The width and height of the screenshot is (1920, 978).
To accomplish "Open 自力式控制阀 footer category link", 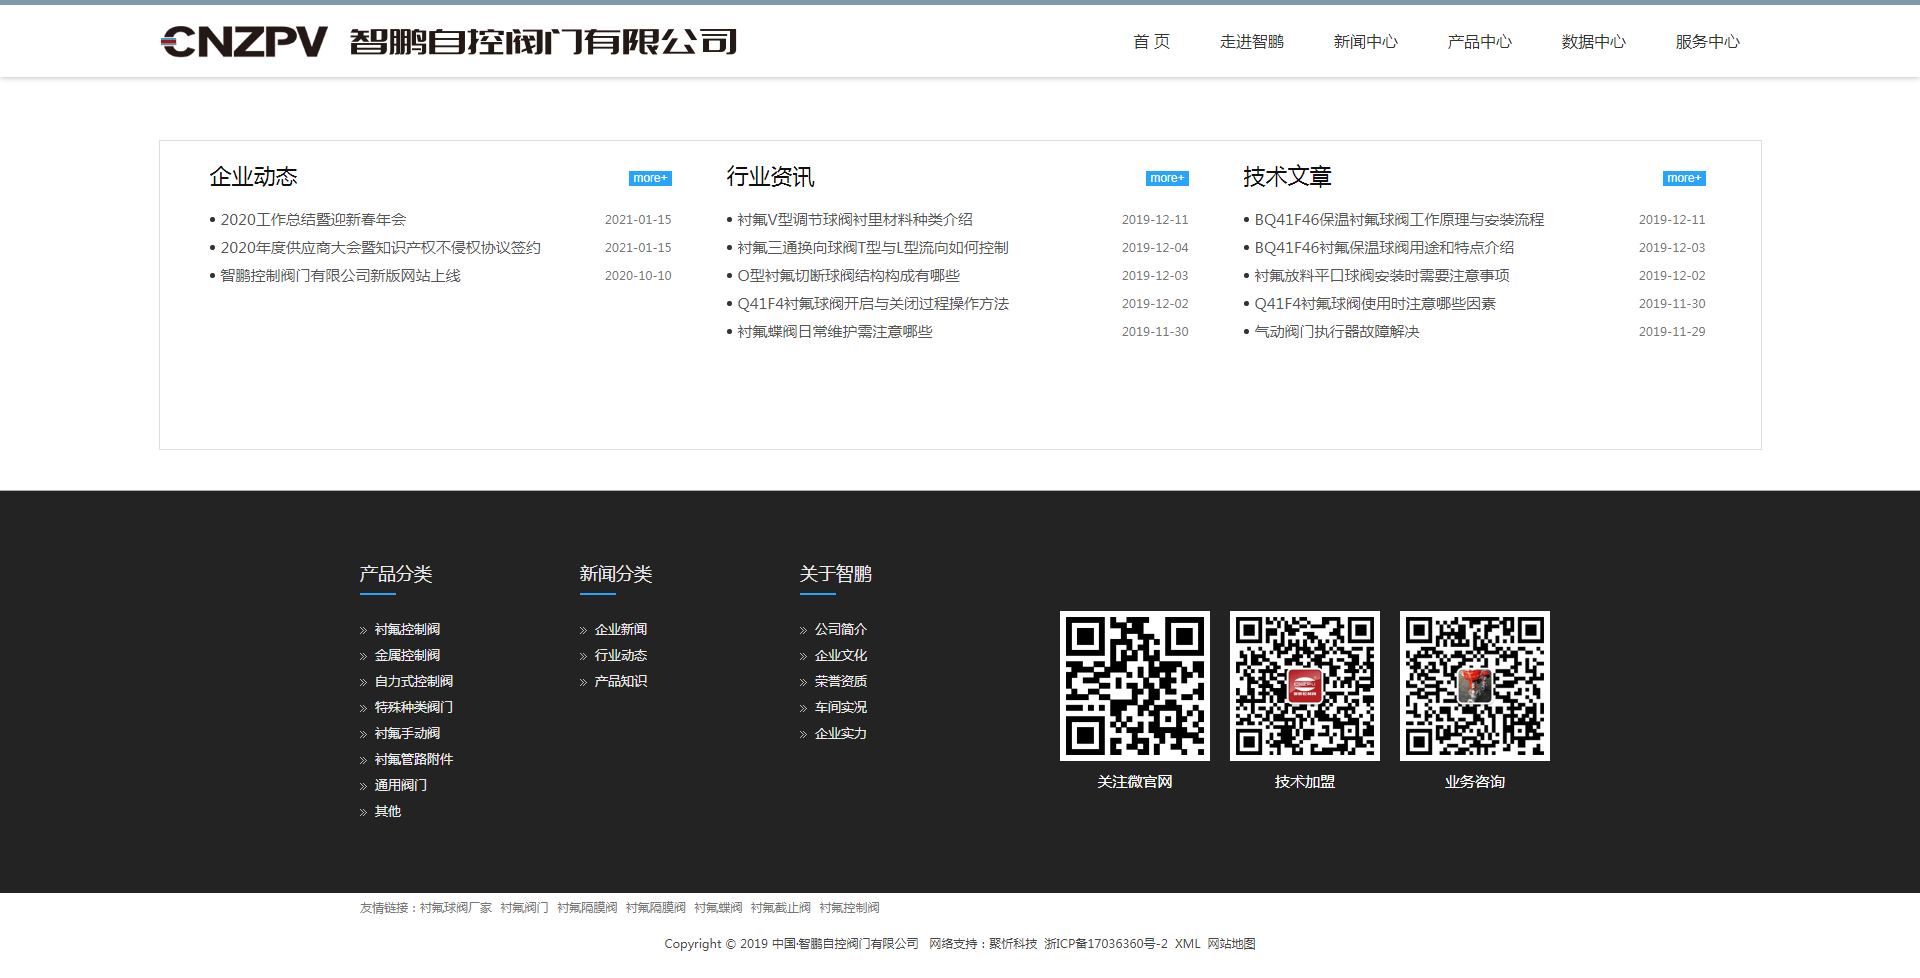I will pos(413,682).
